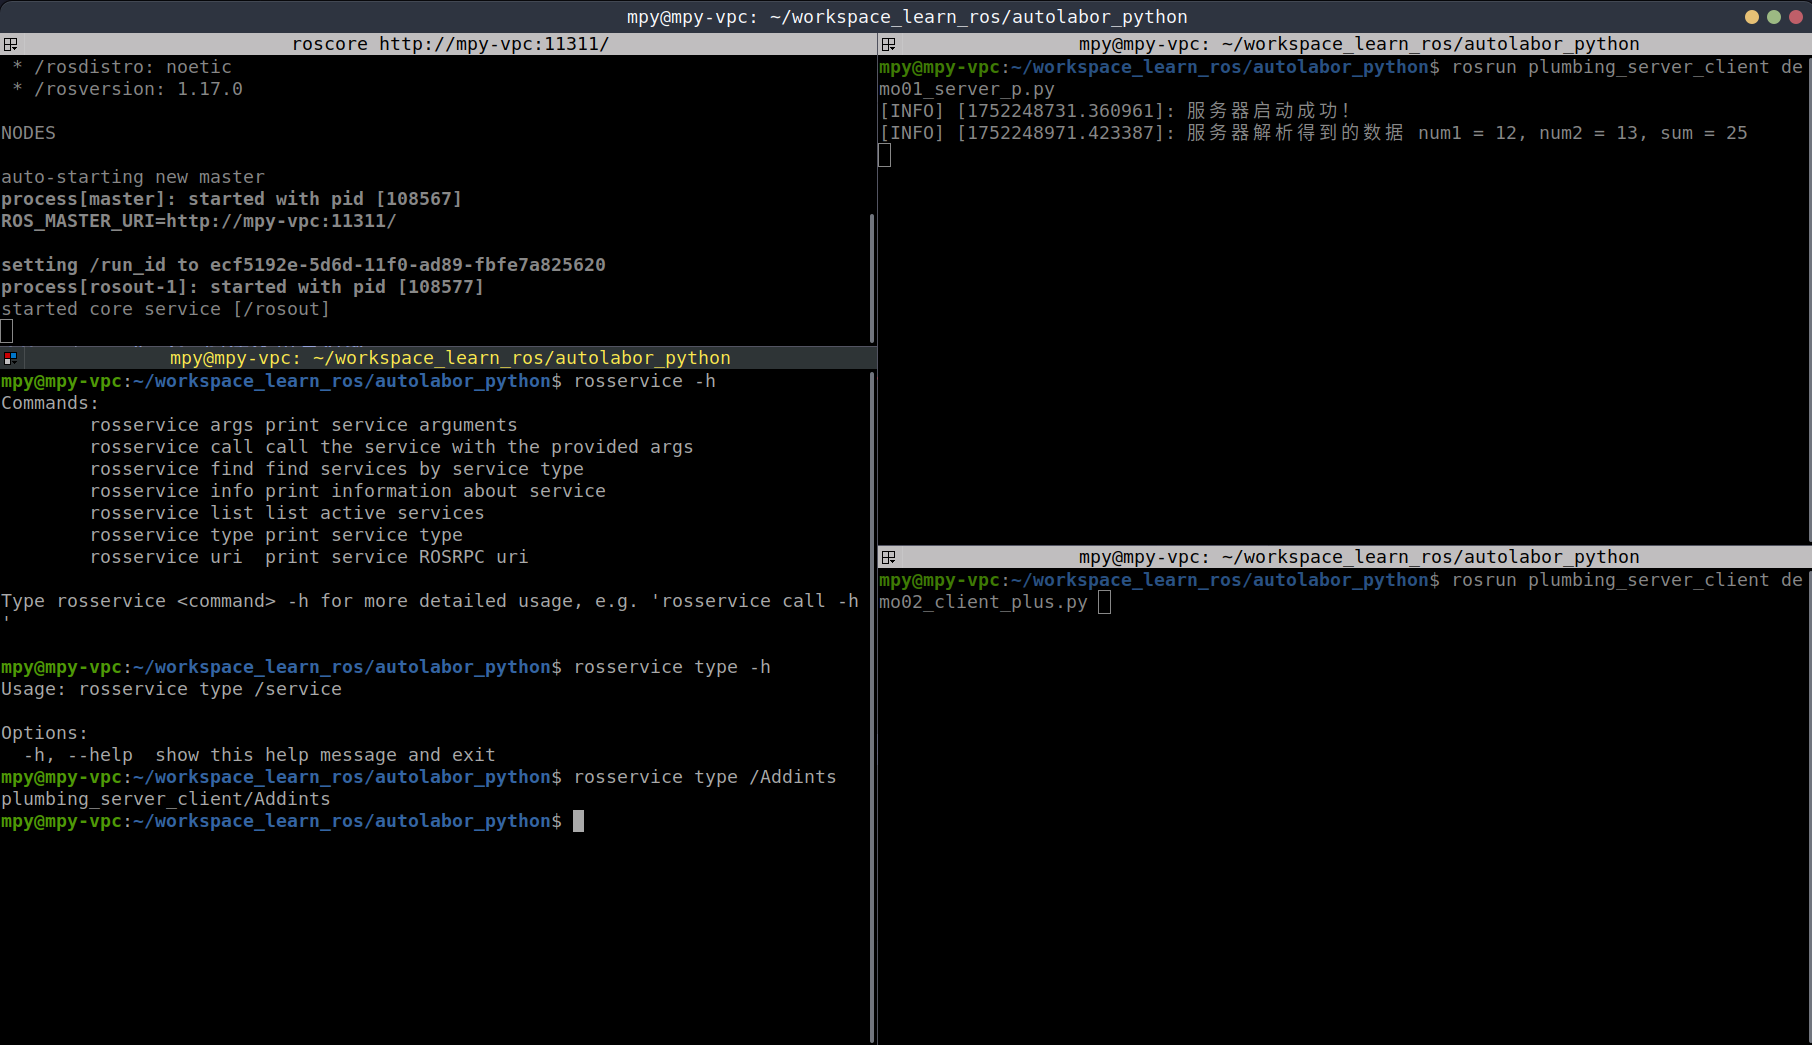Click the ROS_MASTER_URI http://mpy-vpc:11311/ address

coord(280,221)
